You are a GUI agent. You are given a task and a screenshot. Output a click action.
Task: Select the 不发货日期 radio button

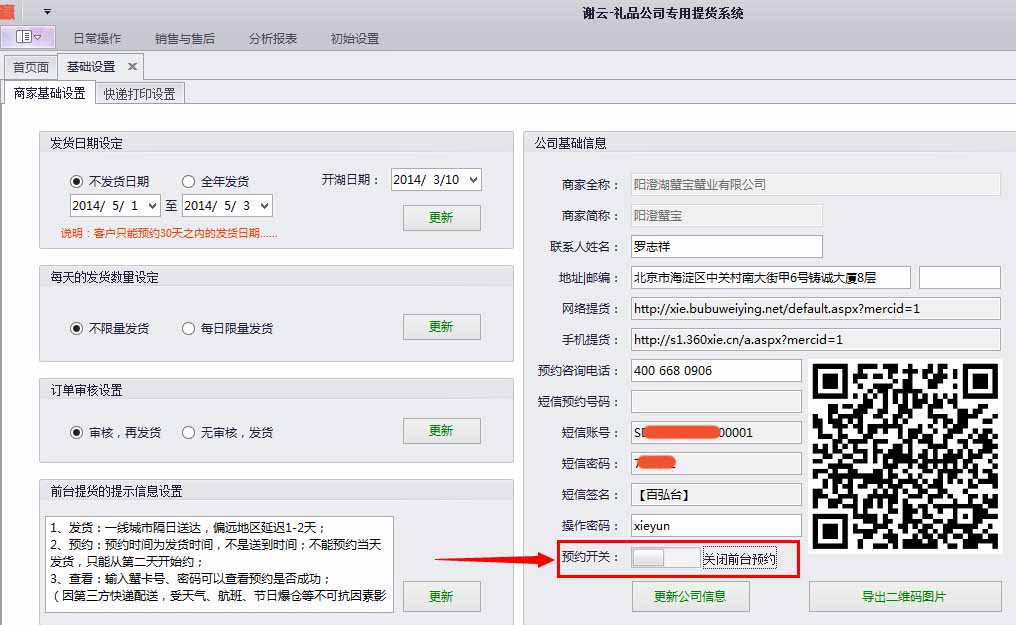point(76,181)
